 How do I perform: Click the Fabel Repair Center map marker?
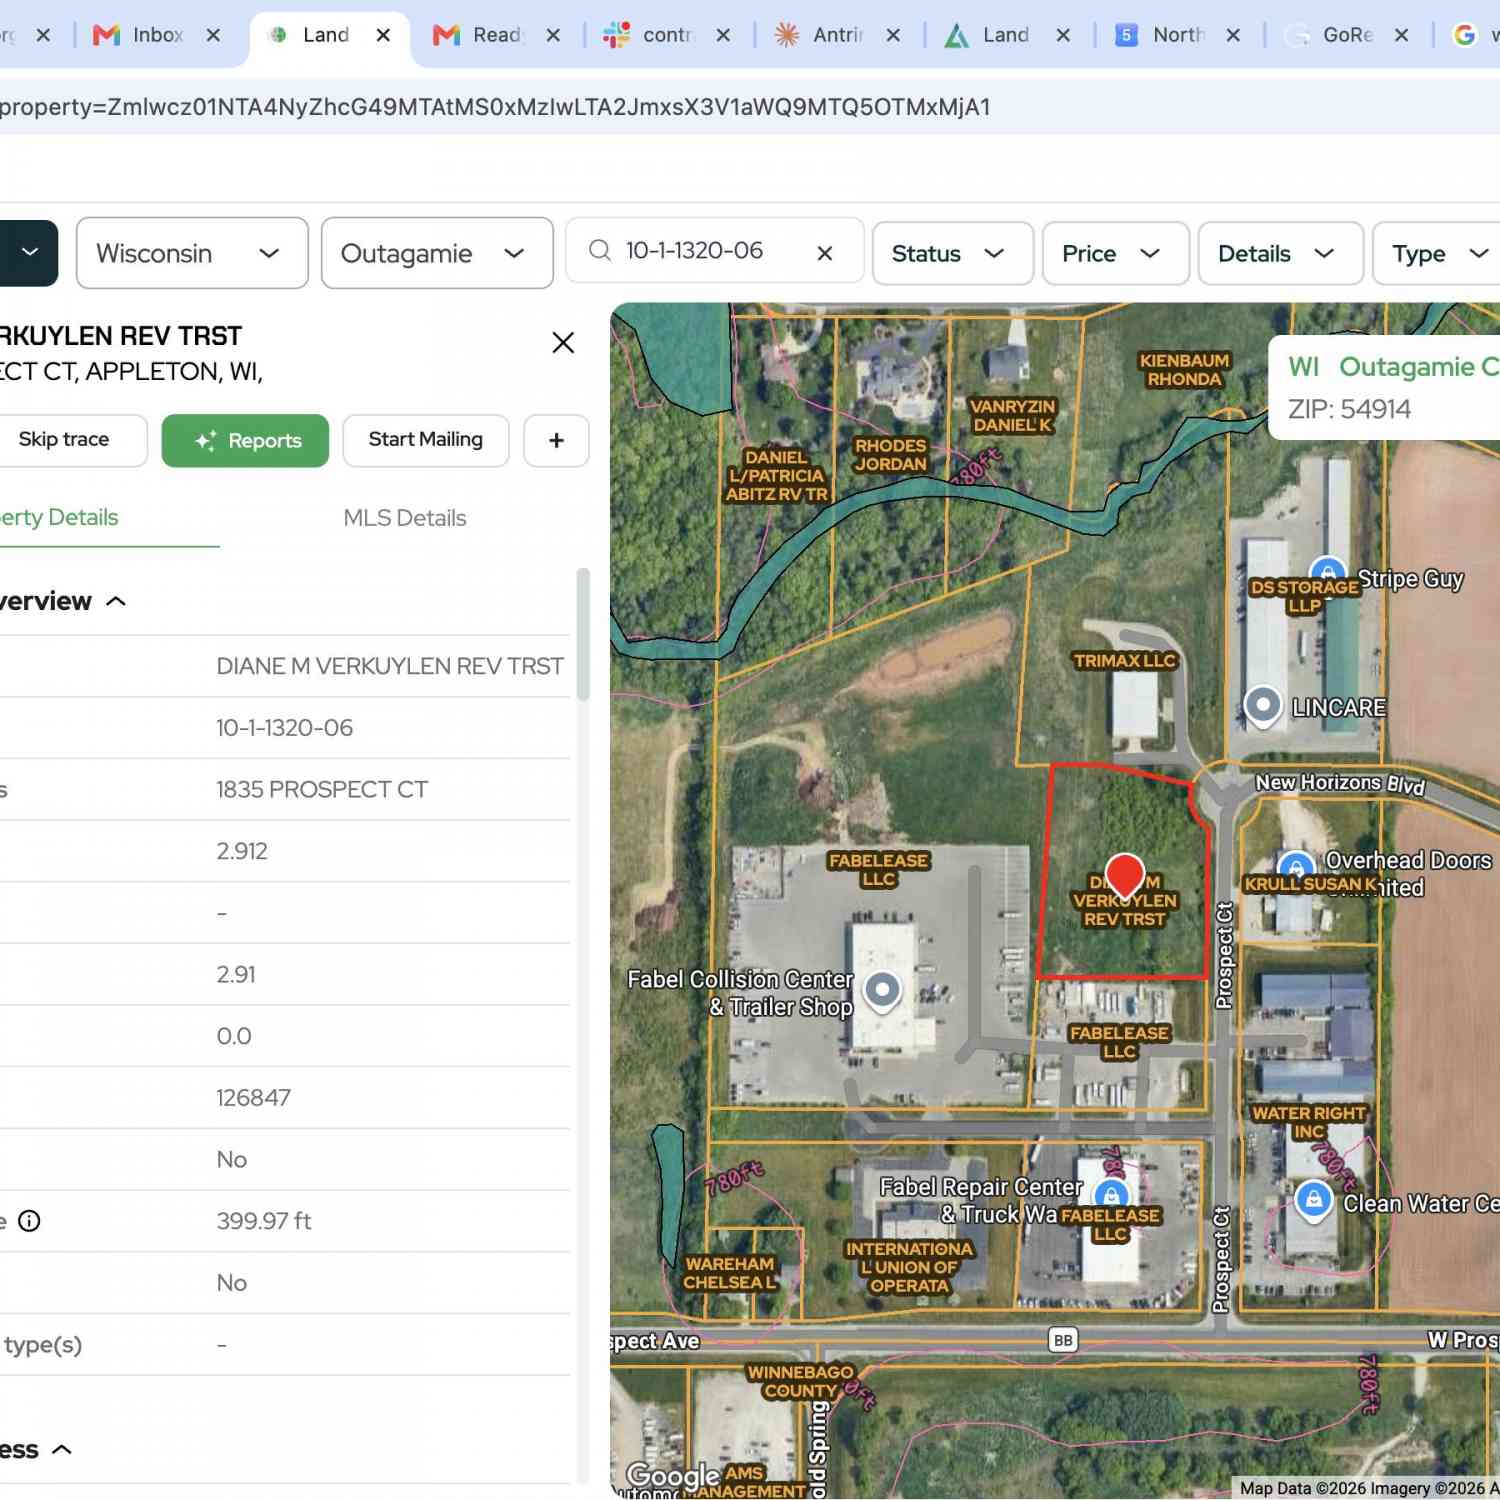pyautogui.click(x=1111, y=1194)
